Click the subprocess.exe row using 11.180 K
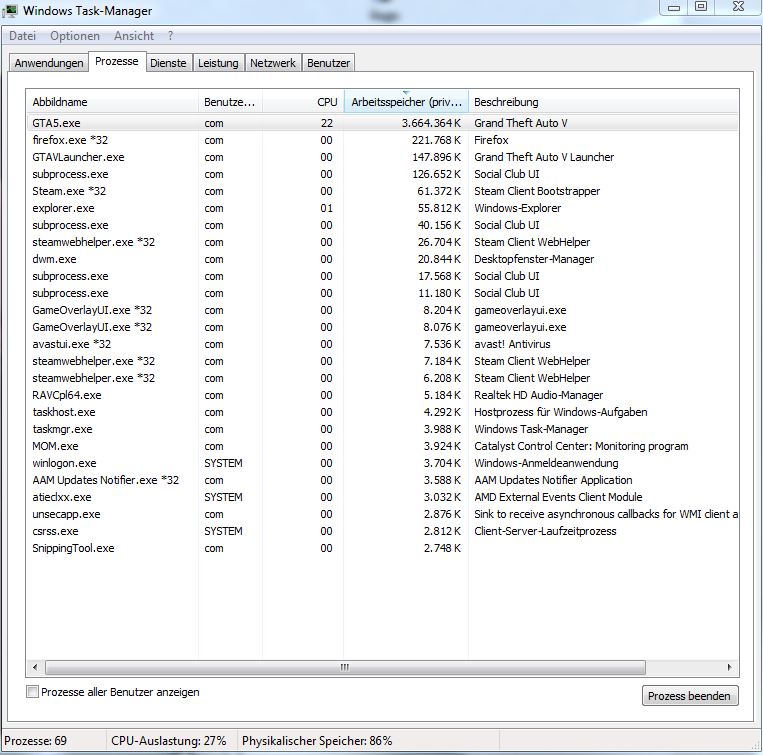Screen dimensions: 763x755 pyautogui.click(x=382, y=293)
